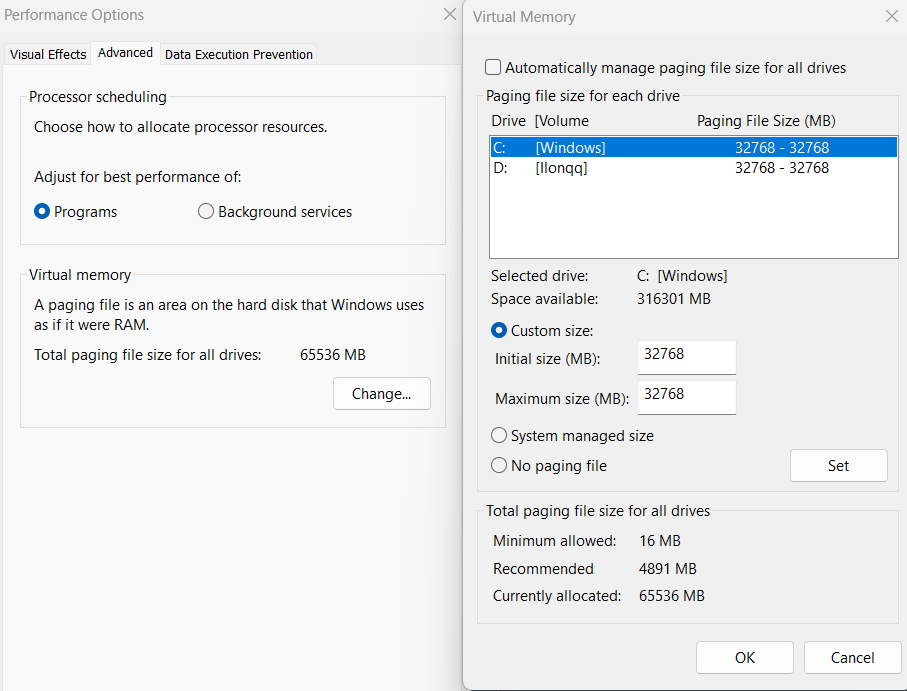Choose the No paging file option
The height and width of the screenshot is (691, 907).
coord(499,466)
